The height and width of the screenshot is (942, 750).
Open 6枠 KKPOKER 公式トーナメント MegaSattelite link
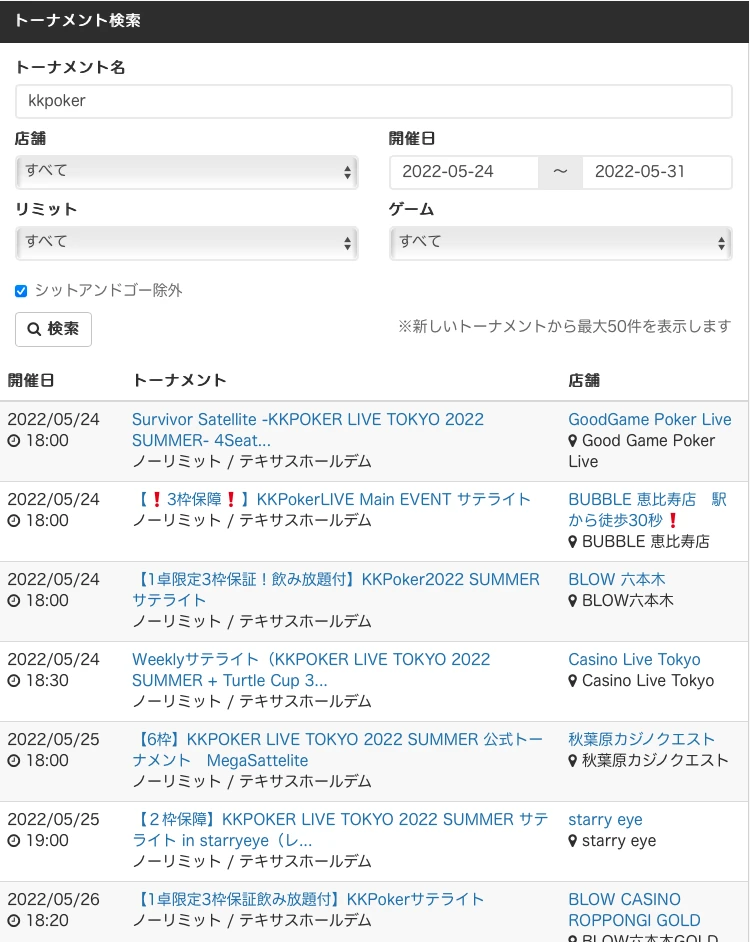click(x=337, y=749)
